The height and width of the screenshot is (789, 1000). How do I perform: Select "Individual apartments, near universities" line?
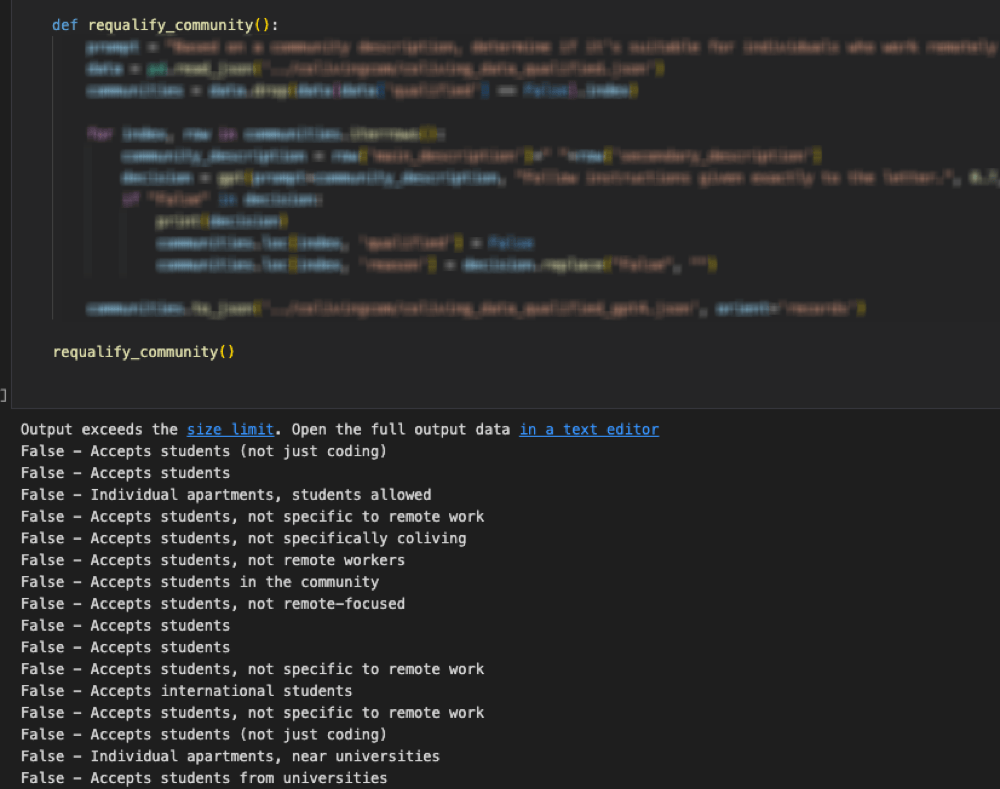point(230,756)
